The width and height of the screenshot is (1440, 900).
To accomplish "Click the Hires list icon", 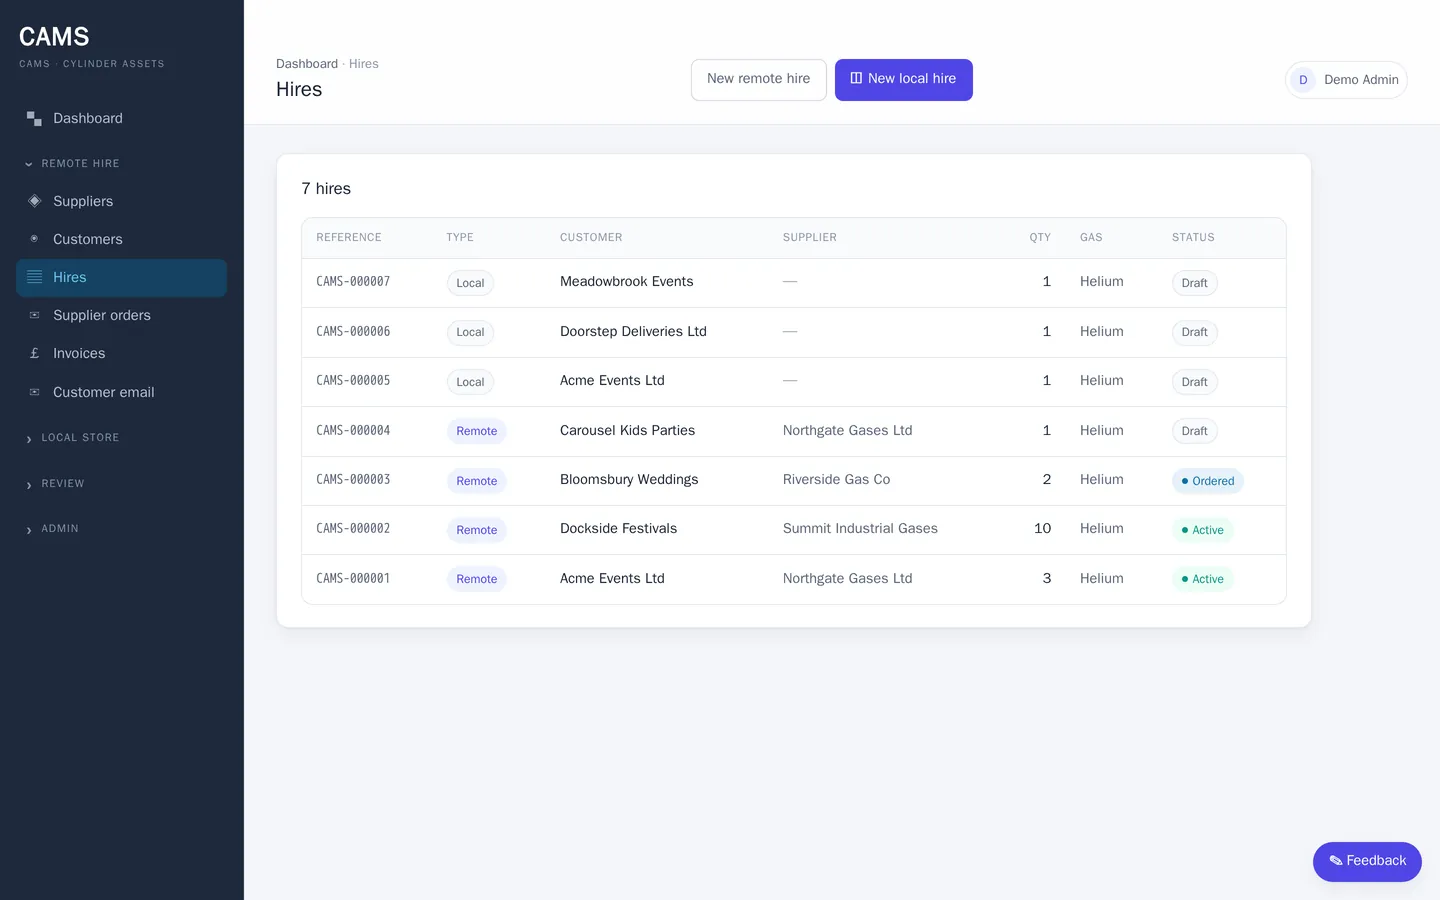I will pos(34,277).
